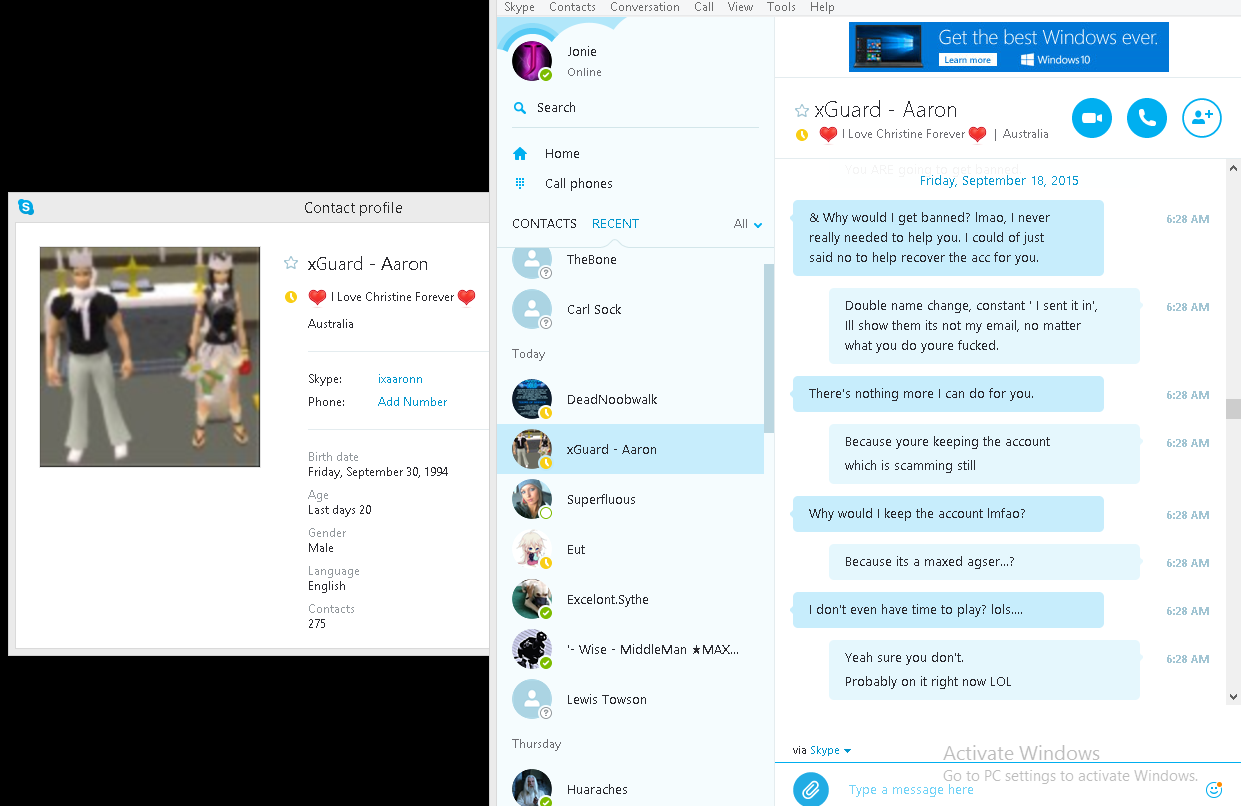Toggle favorite star in Contact profile window

pos(291,263)
